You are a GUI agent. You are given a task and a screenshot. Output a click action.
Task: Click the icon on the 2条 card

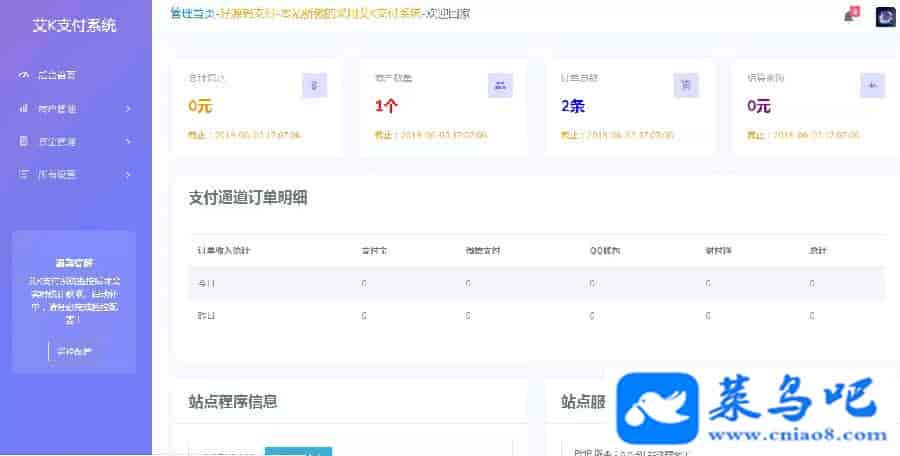click(686, 86)
